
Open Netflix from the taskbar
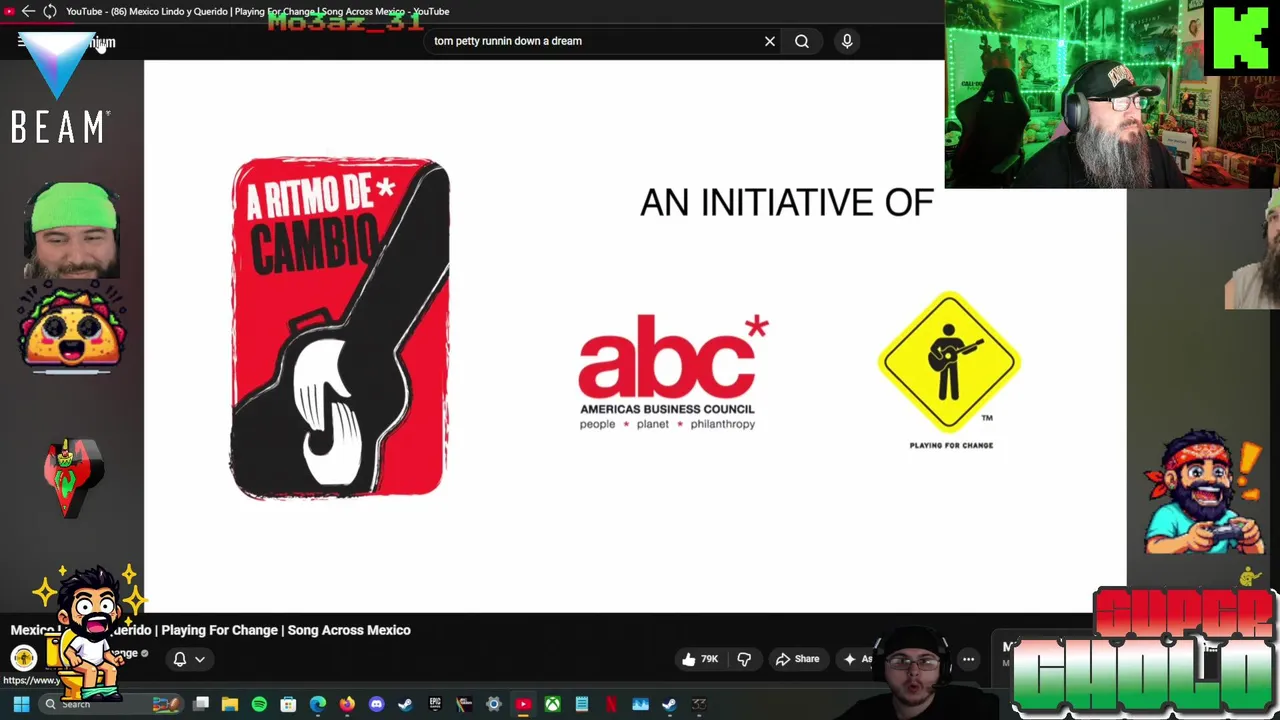click(611, 704)
